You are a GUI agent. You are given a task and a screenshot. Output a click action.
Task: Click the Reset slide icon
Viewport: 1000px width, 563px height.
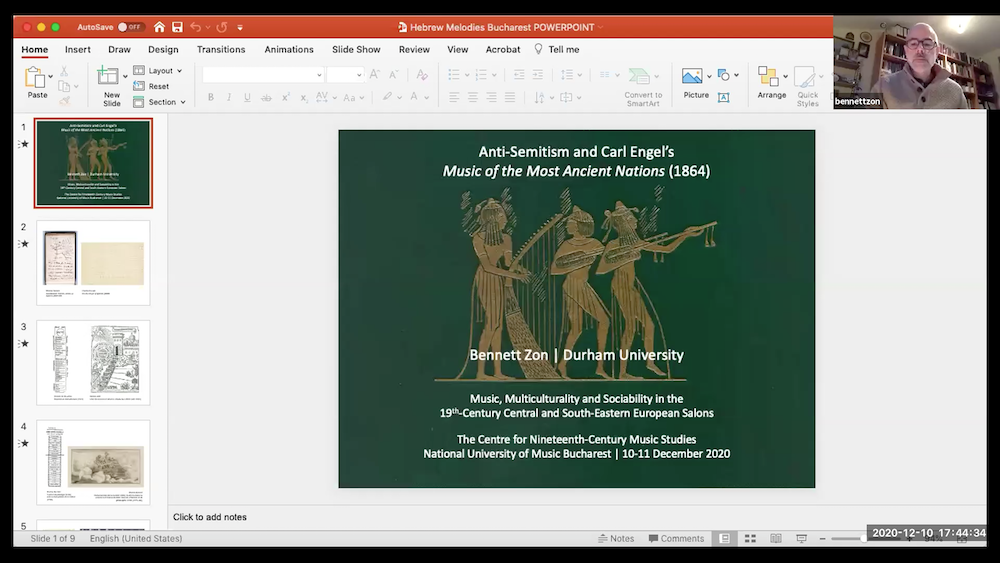click(138, 86)
